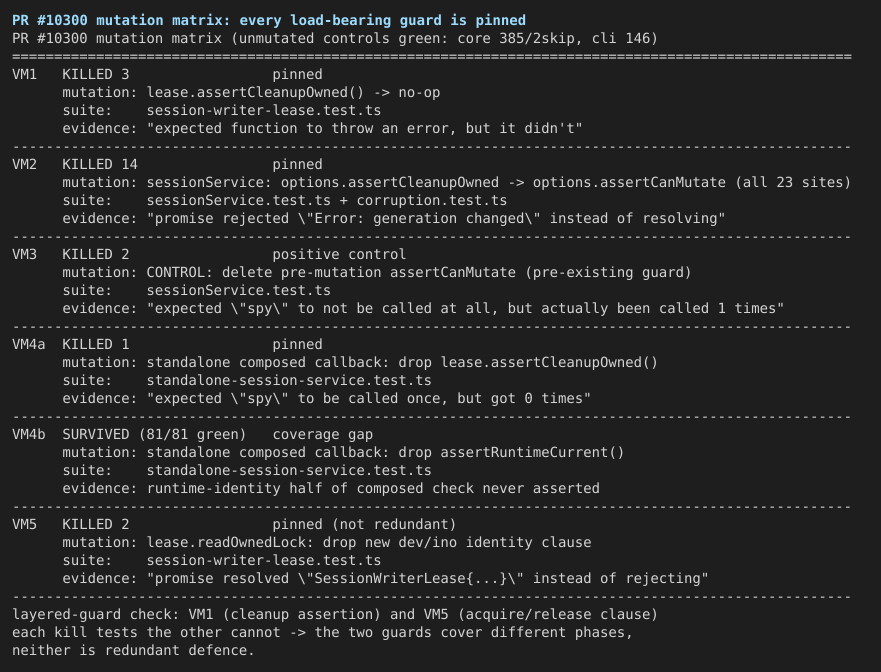Viewport: 881px width, 672px height.
Task: Click VM4a's 'standalone-session-service.test.ts' suite name
Action: coord(289,380)
